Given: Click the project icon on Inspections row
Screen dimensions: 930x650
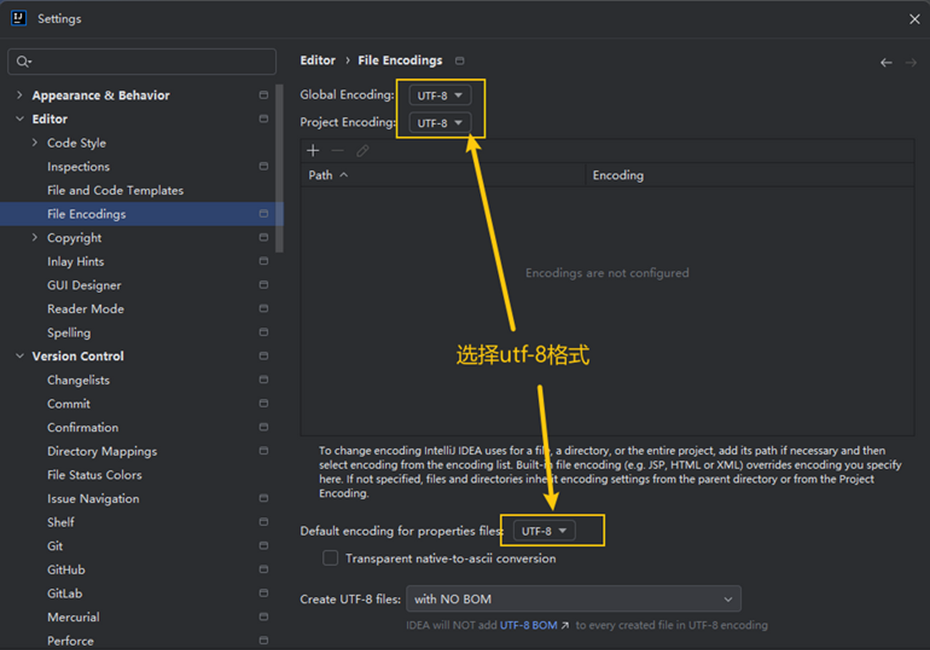Looking at the screenshot, I should pos(263,166).
